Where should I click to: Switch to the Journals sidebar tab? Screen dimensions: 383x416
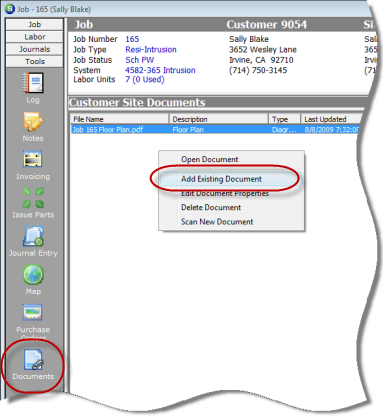pyautogui.click(x=35, y=49)
